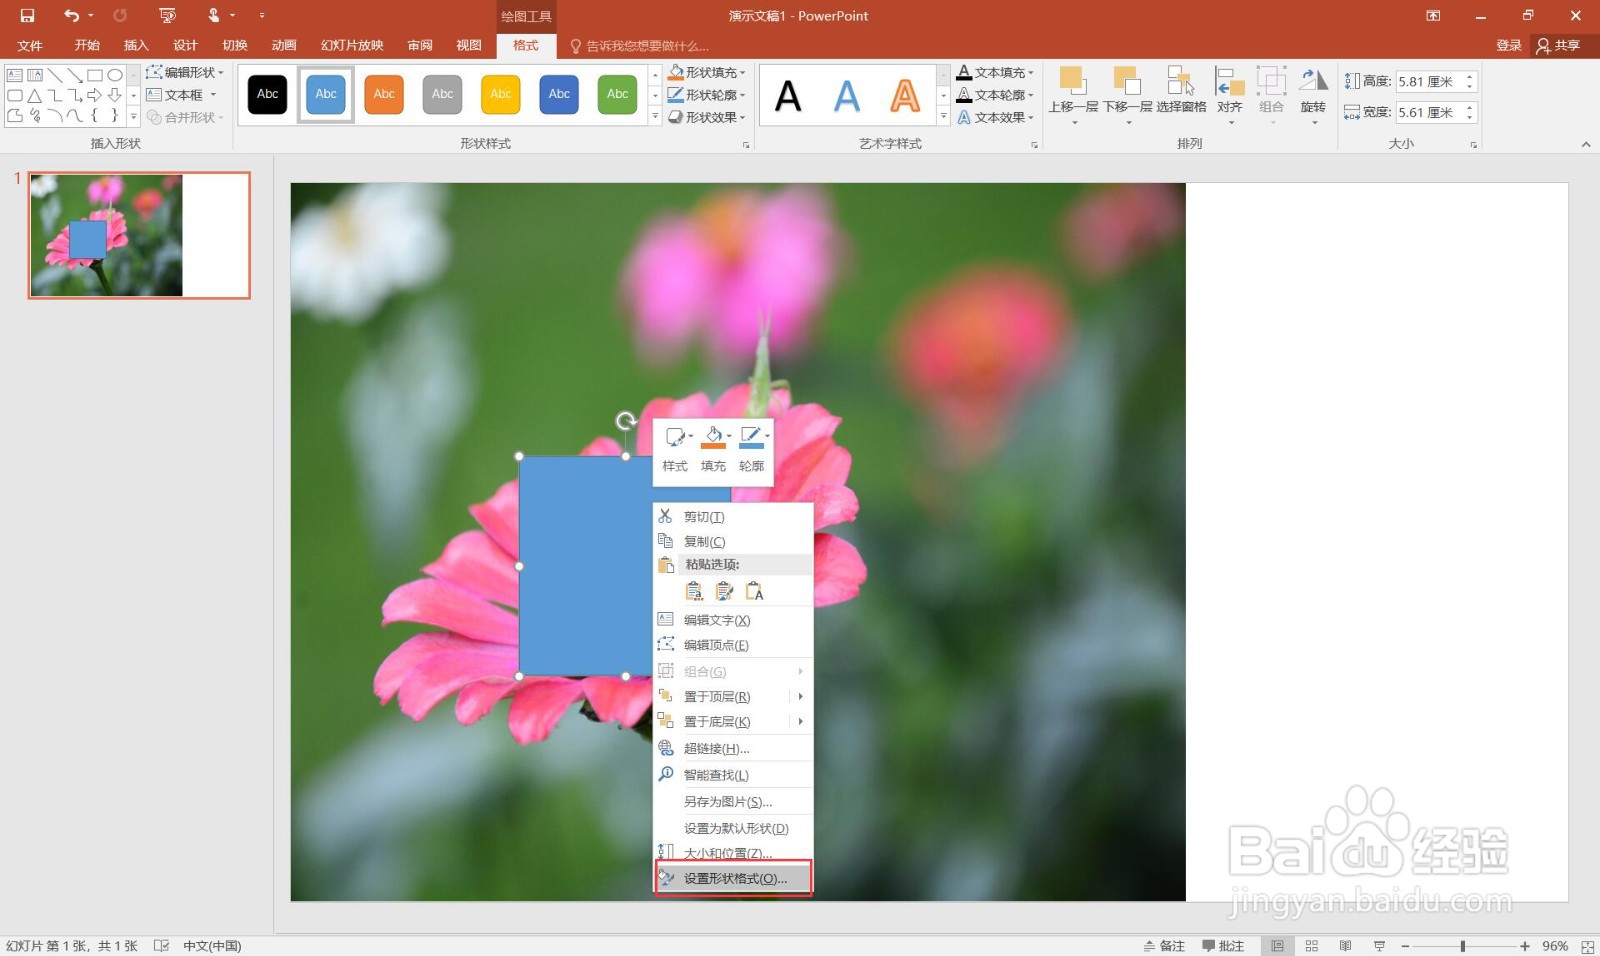This screenshot has height=956, width=1600.
Task: Toggle 批注 comments pane in status bar
Action: (1223, 946)
